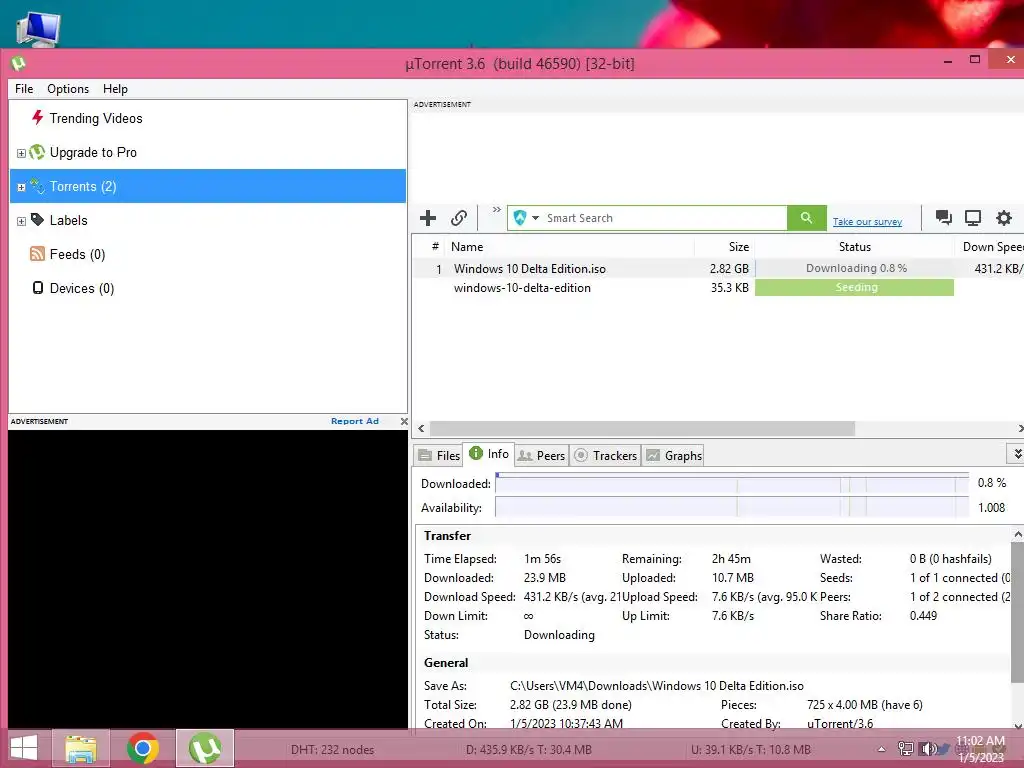Click the green Seeding status bar
Image resolution: width=1024 pixels, height=768 pixels.
(854, 287)
